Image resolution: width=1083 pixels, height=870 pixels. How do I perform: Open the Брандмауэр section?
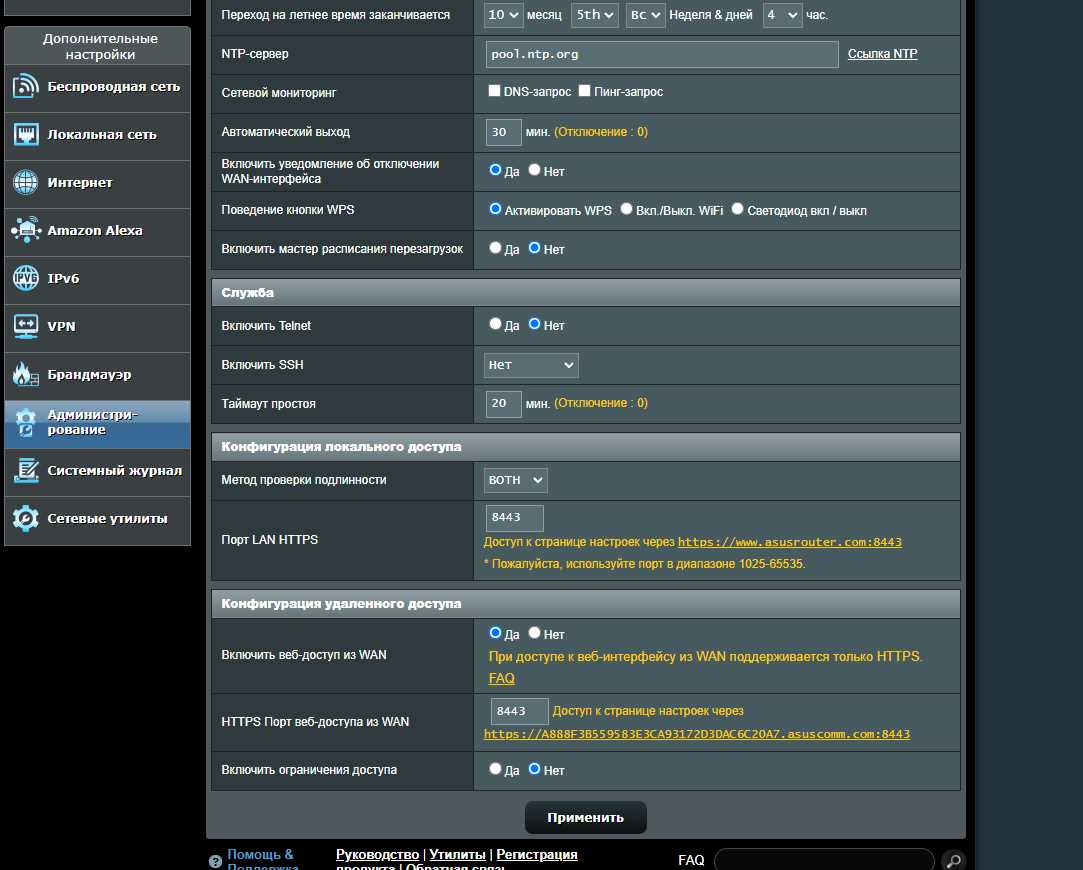pyautogui.click(x=97, y=376)
